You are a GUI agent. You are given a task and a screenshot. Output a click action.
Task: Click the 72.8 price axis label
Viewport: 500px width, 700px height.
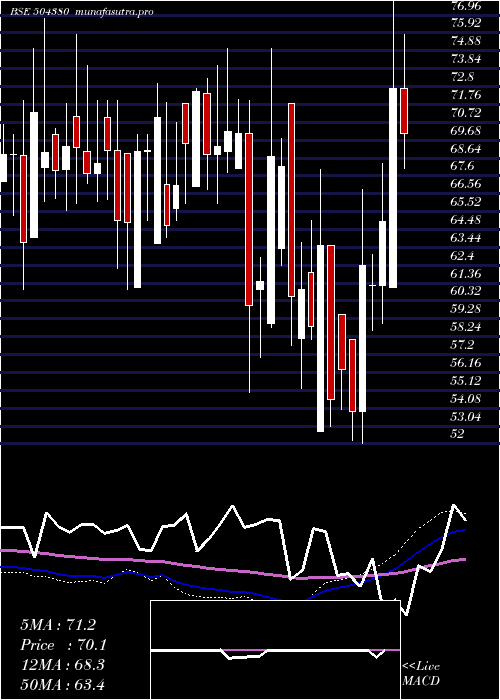tap(462, 76)
